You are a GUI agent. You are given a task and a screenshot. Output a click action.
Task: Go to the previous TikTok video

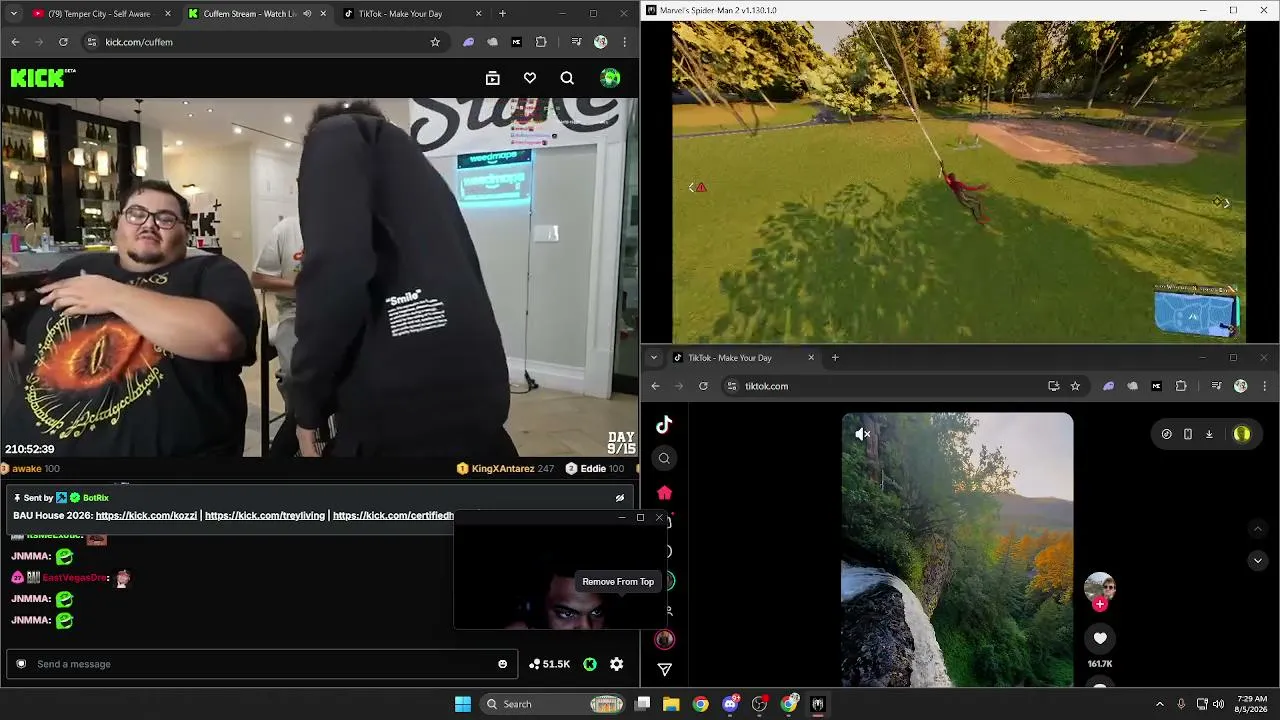pos(1258,529)
